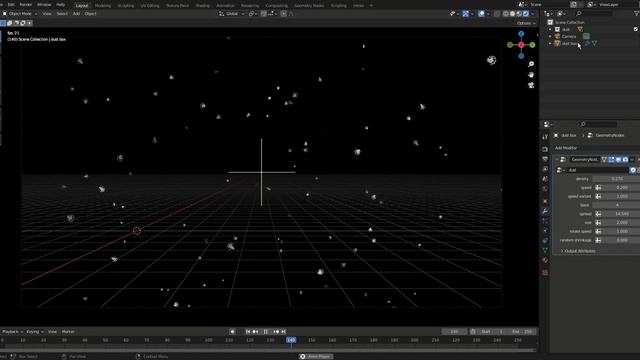Expand the dust collection in outliner
The height and width of the screenshot is (360, 640).
tap(550, 29)
